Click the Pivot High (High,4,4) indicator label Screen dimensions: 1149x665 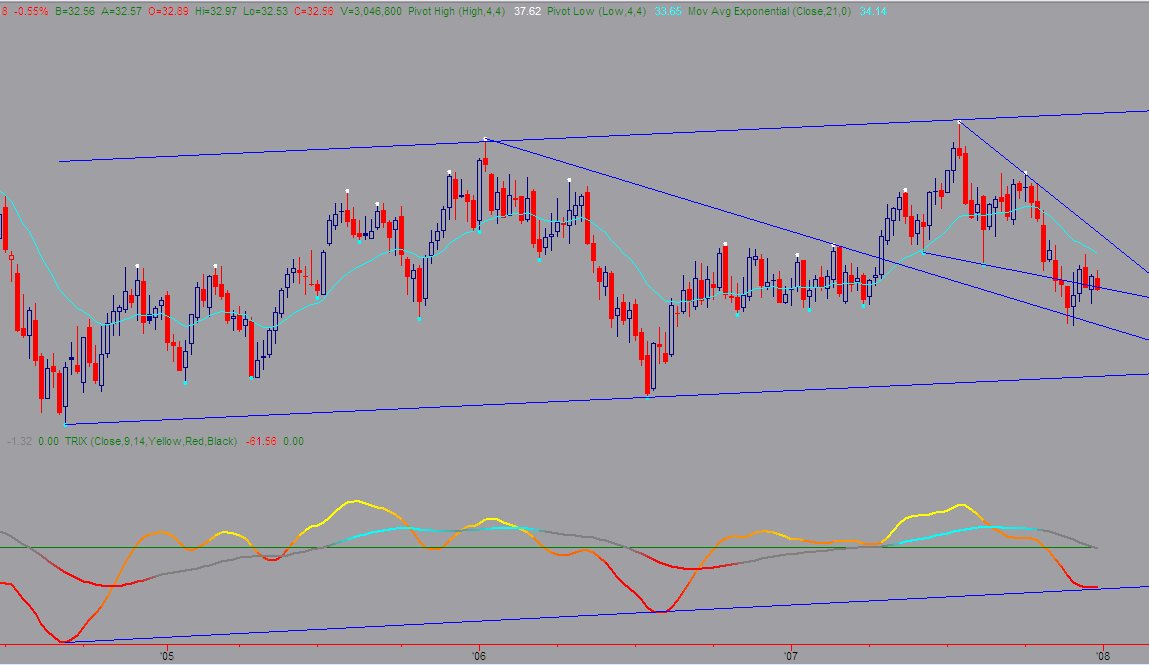tap(457, 12)
